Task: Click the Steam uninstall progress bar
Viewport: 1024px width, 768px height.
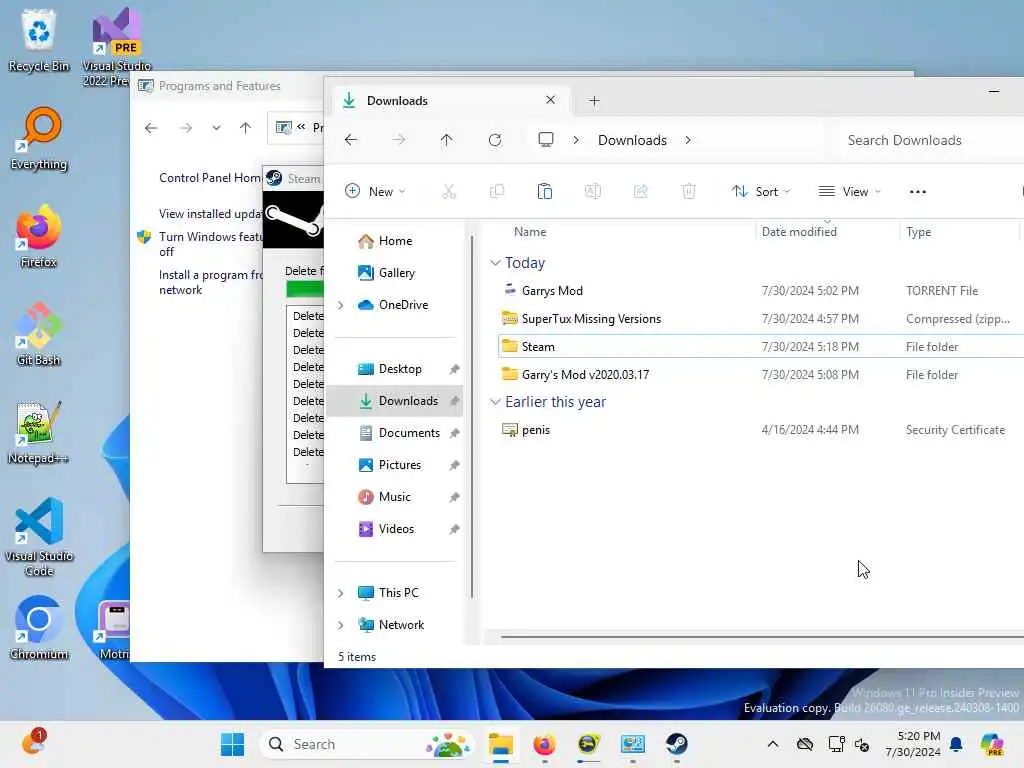Action: pyautogui.click(x=304, y=289)
